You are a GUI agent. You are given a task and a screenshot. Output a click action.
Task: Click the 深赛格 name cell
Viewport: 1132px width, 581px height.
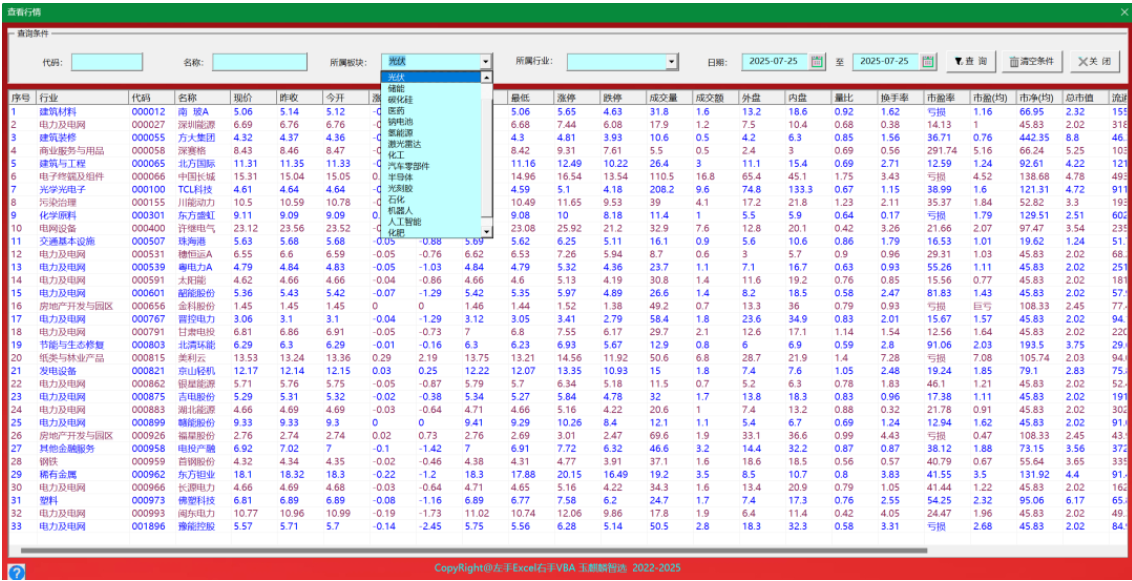coord(191,150)
